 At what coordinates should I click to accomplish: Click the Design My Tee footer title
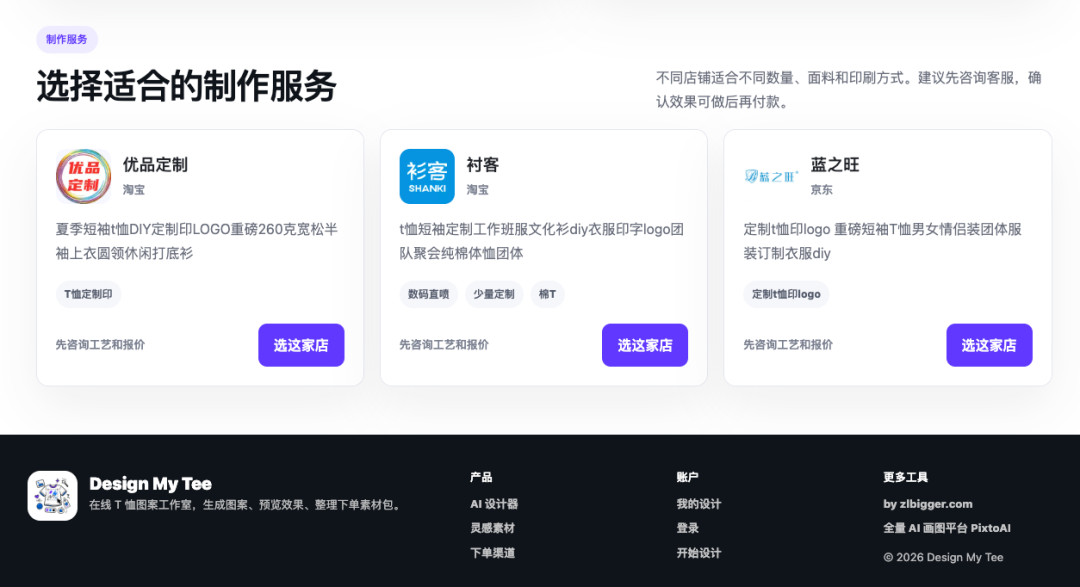point(150,484)
